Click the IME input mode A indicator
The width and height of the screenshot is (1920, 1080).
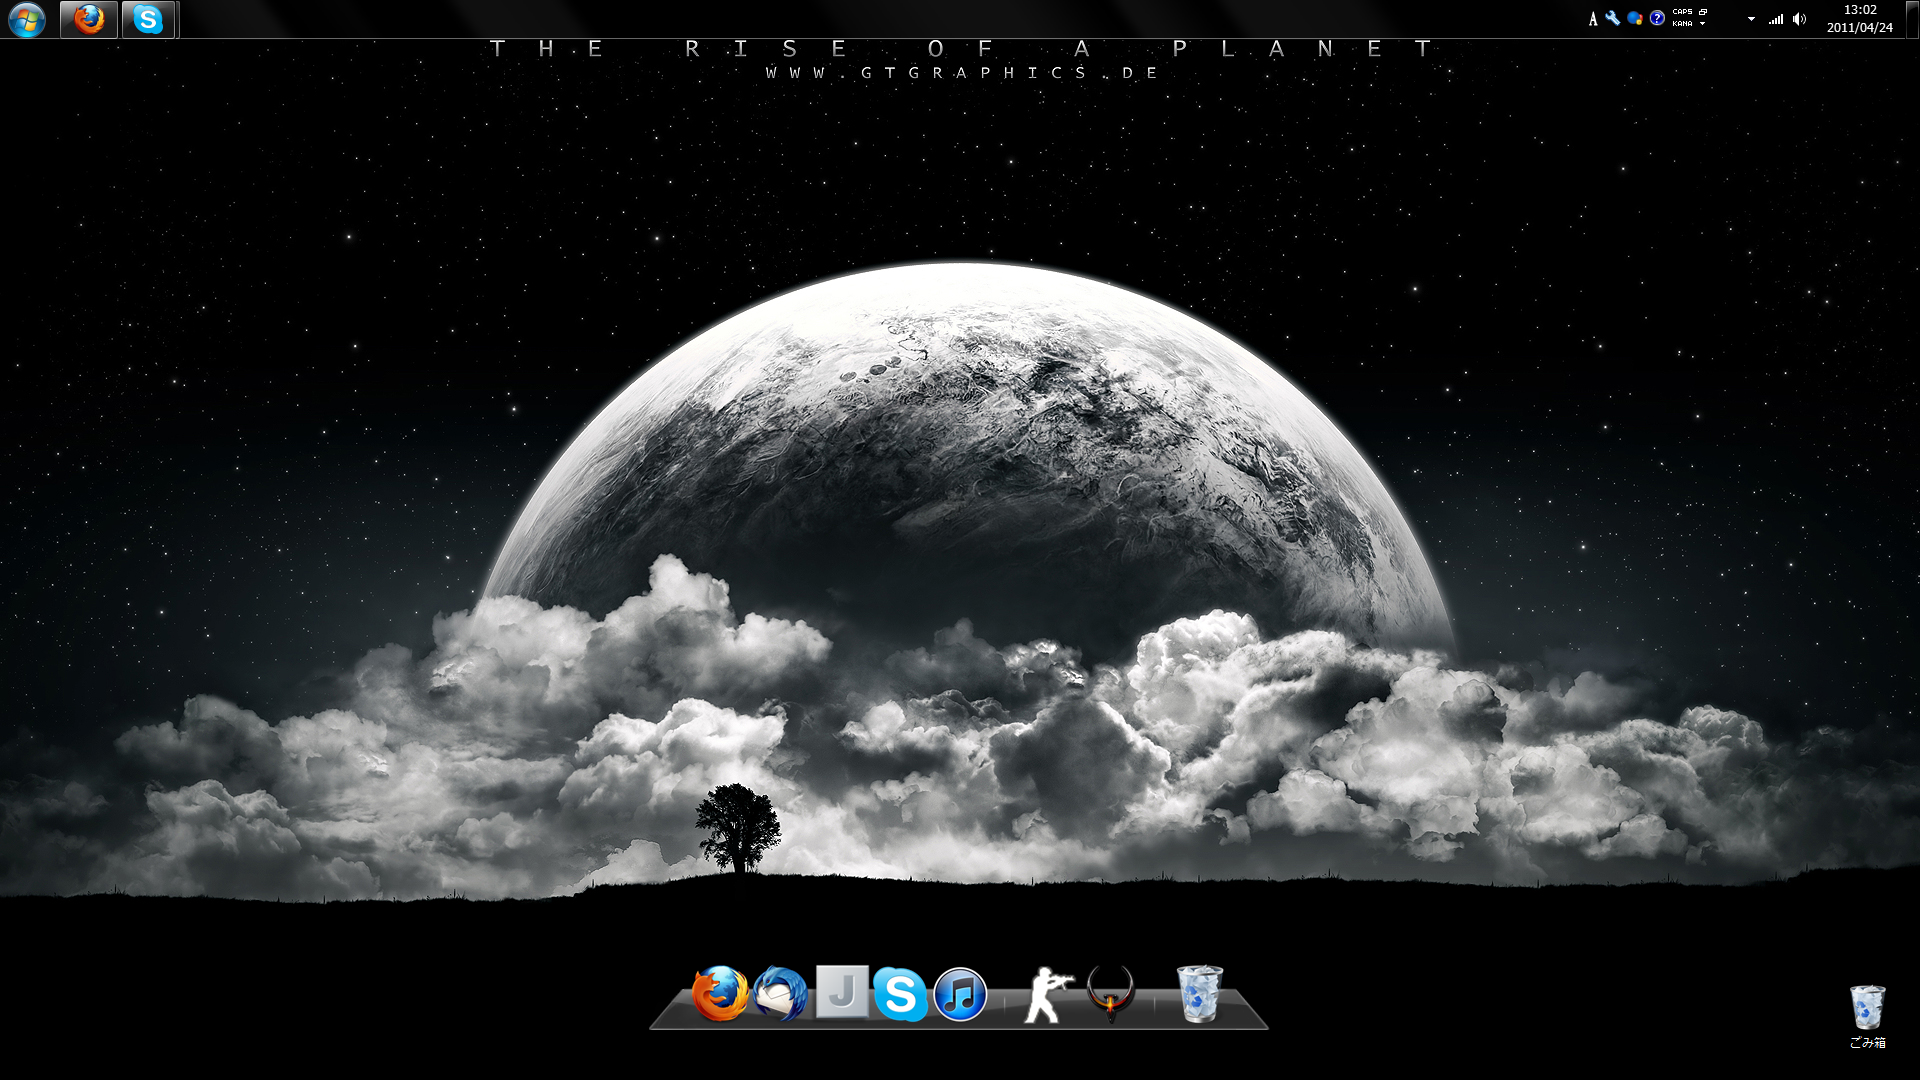click(1593, 19)
